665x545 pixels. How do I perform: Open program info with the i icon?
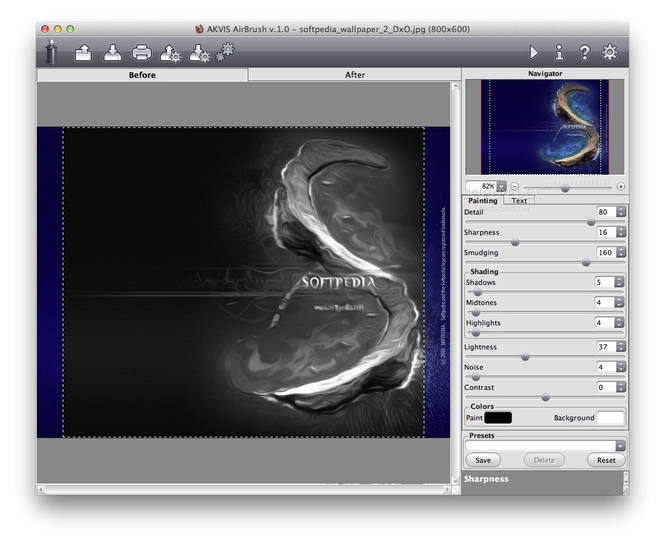click(x=559, y=53)
